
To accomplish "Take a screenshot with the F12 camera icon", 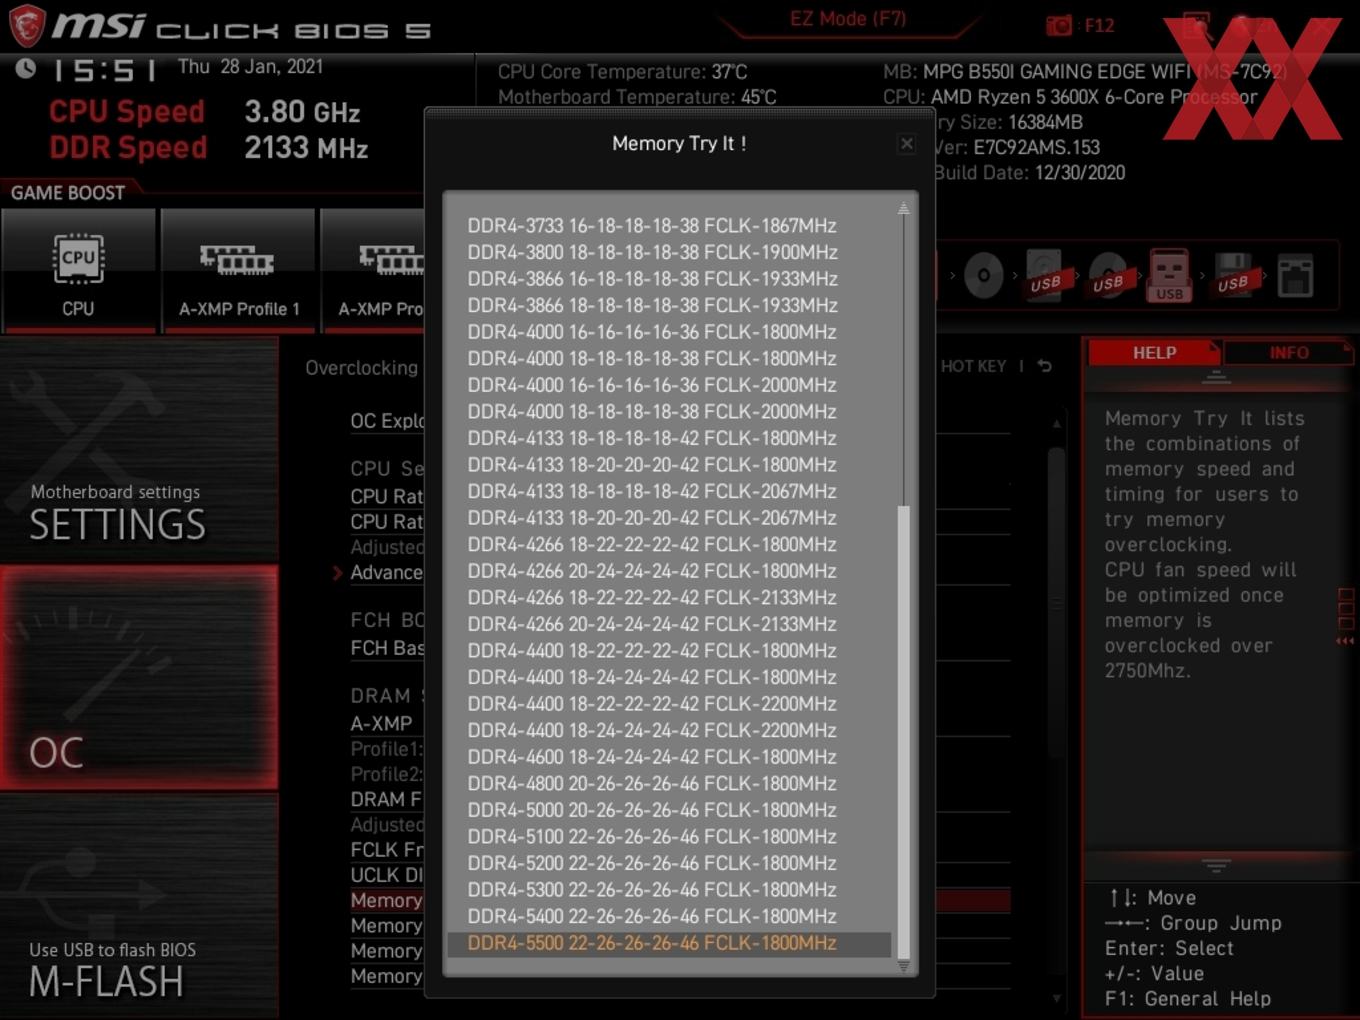I will point(1058,25).
